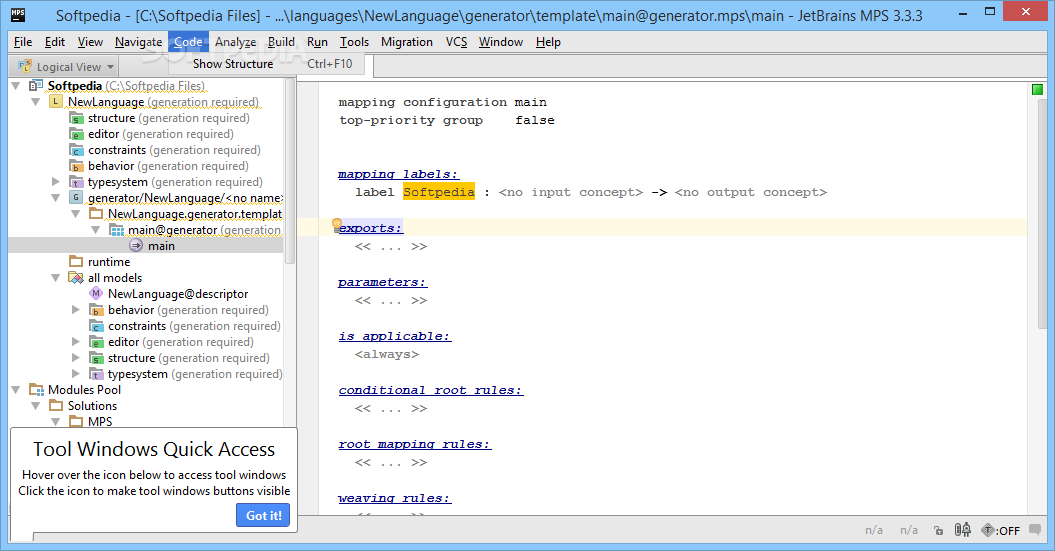Viewport: 1055px width, 551px height.
Task: Click the is applicable: section link
Action: pyautogui.click(x=395, y=336)
